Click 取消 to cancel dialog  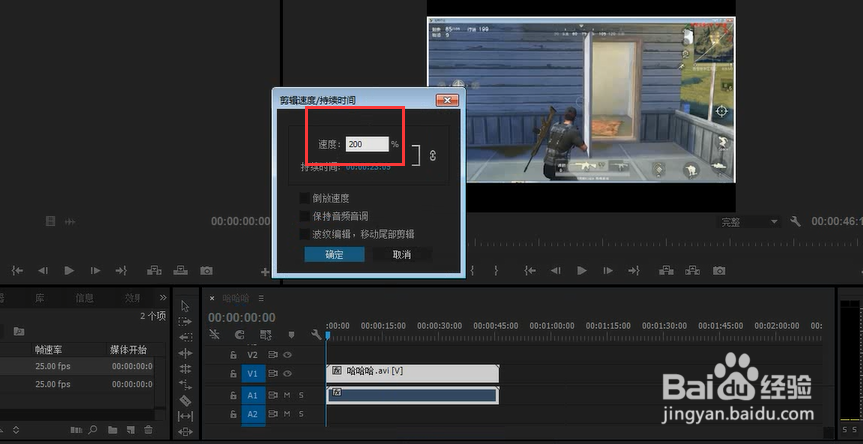click(x=402, y=254)
